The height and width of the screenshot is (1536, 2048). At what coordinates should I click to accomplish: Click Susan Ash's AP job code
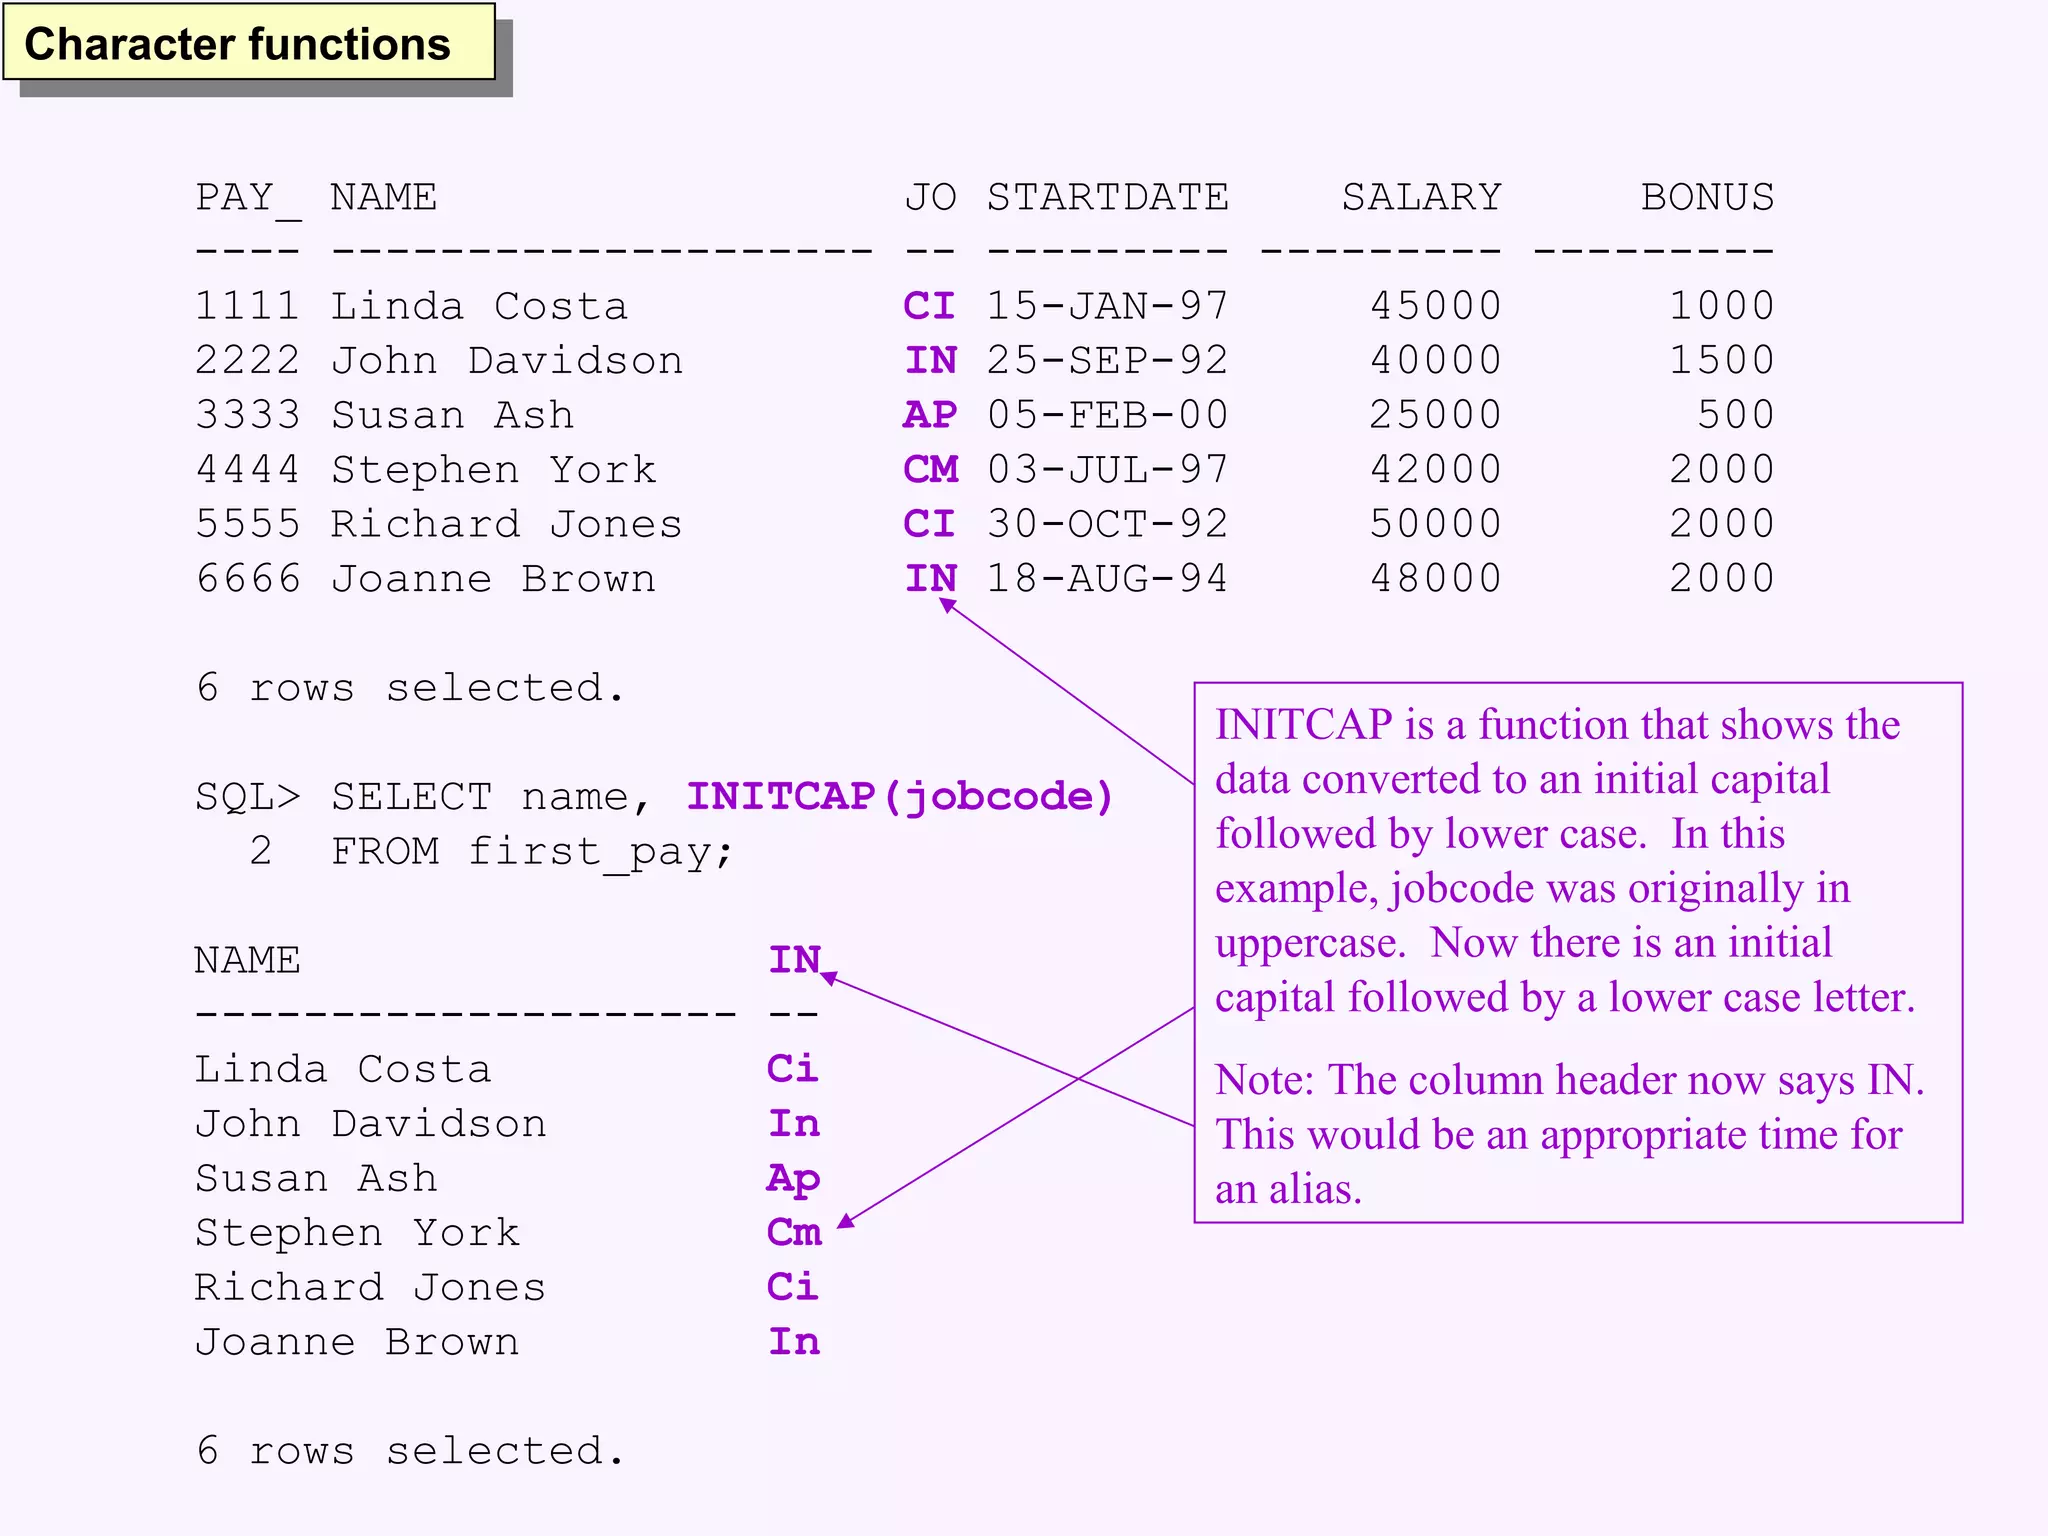[x=929, y=415]
